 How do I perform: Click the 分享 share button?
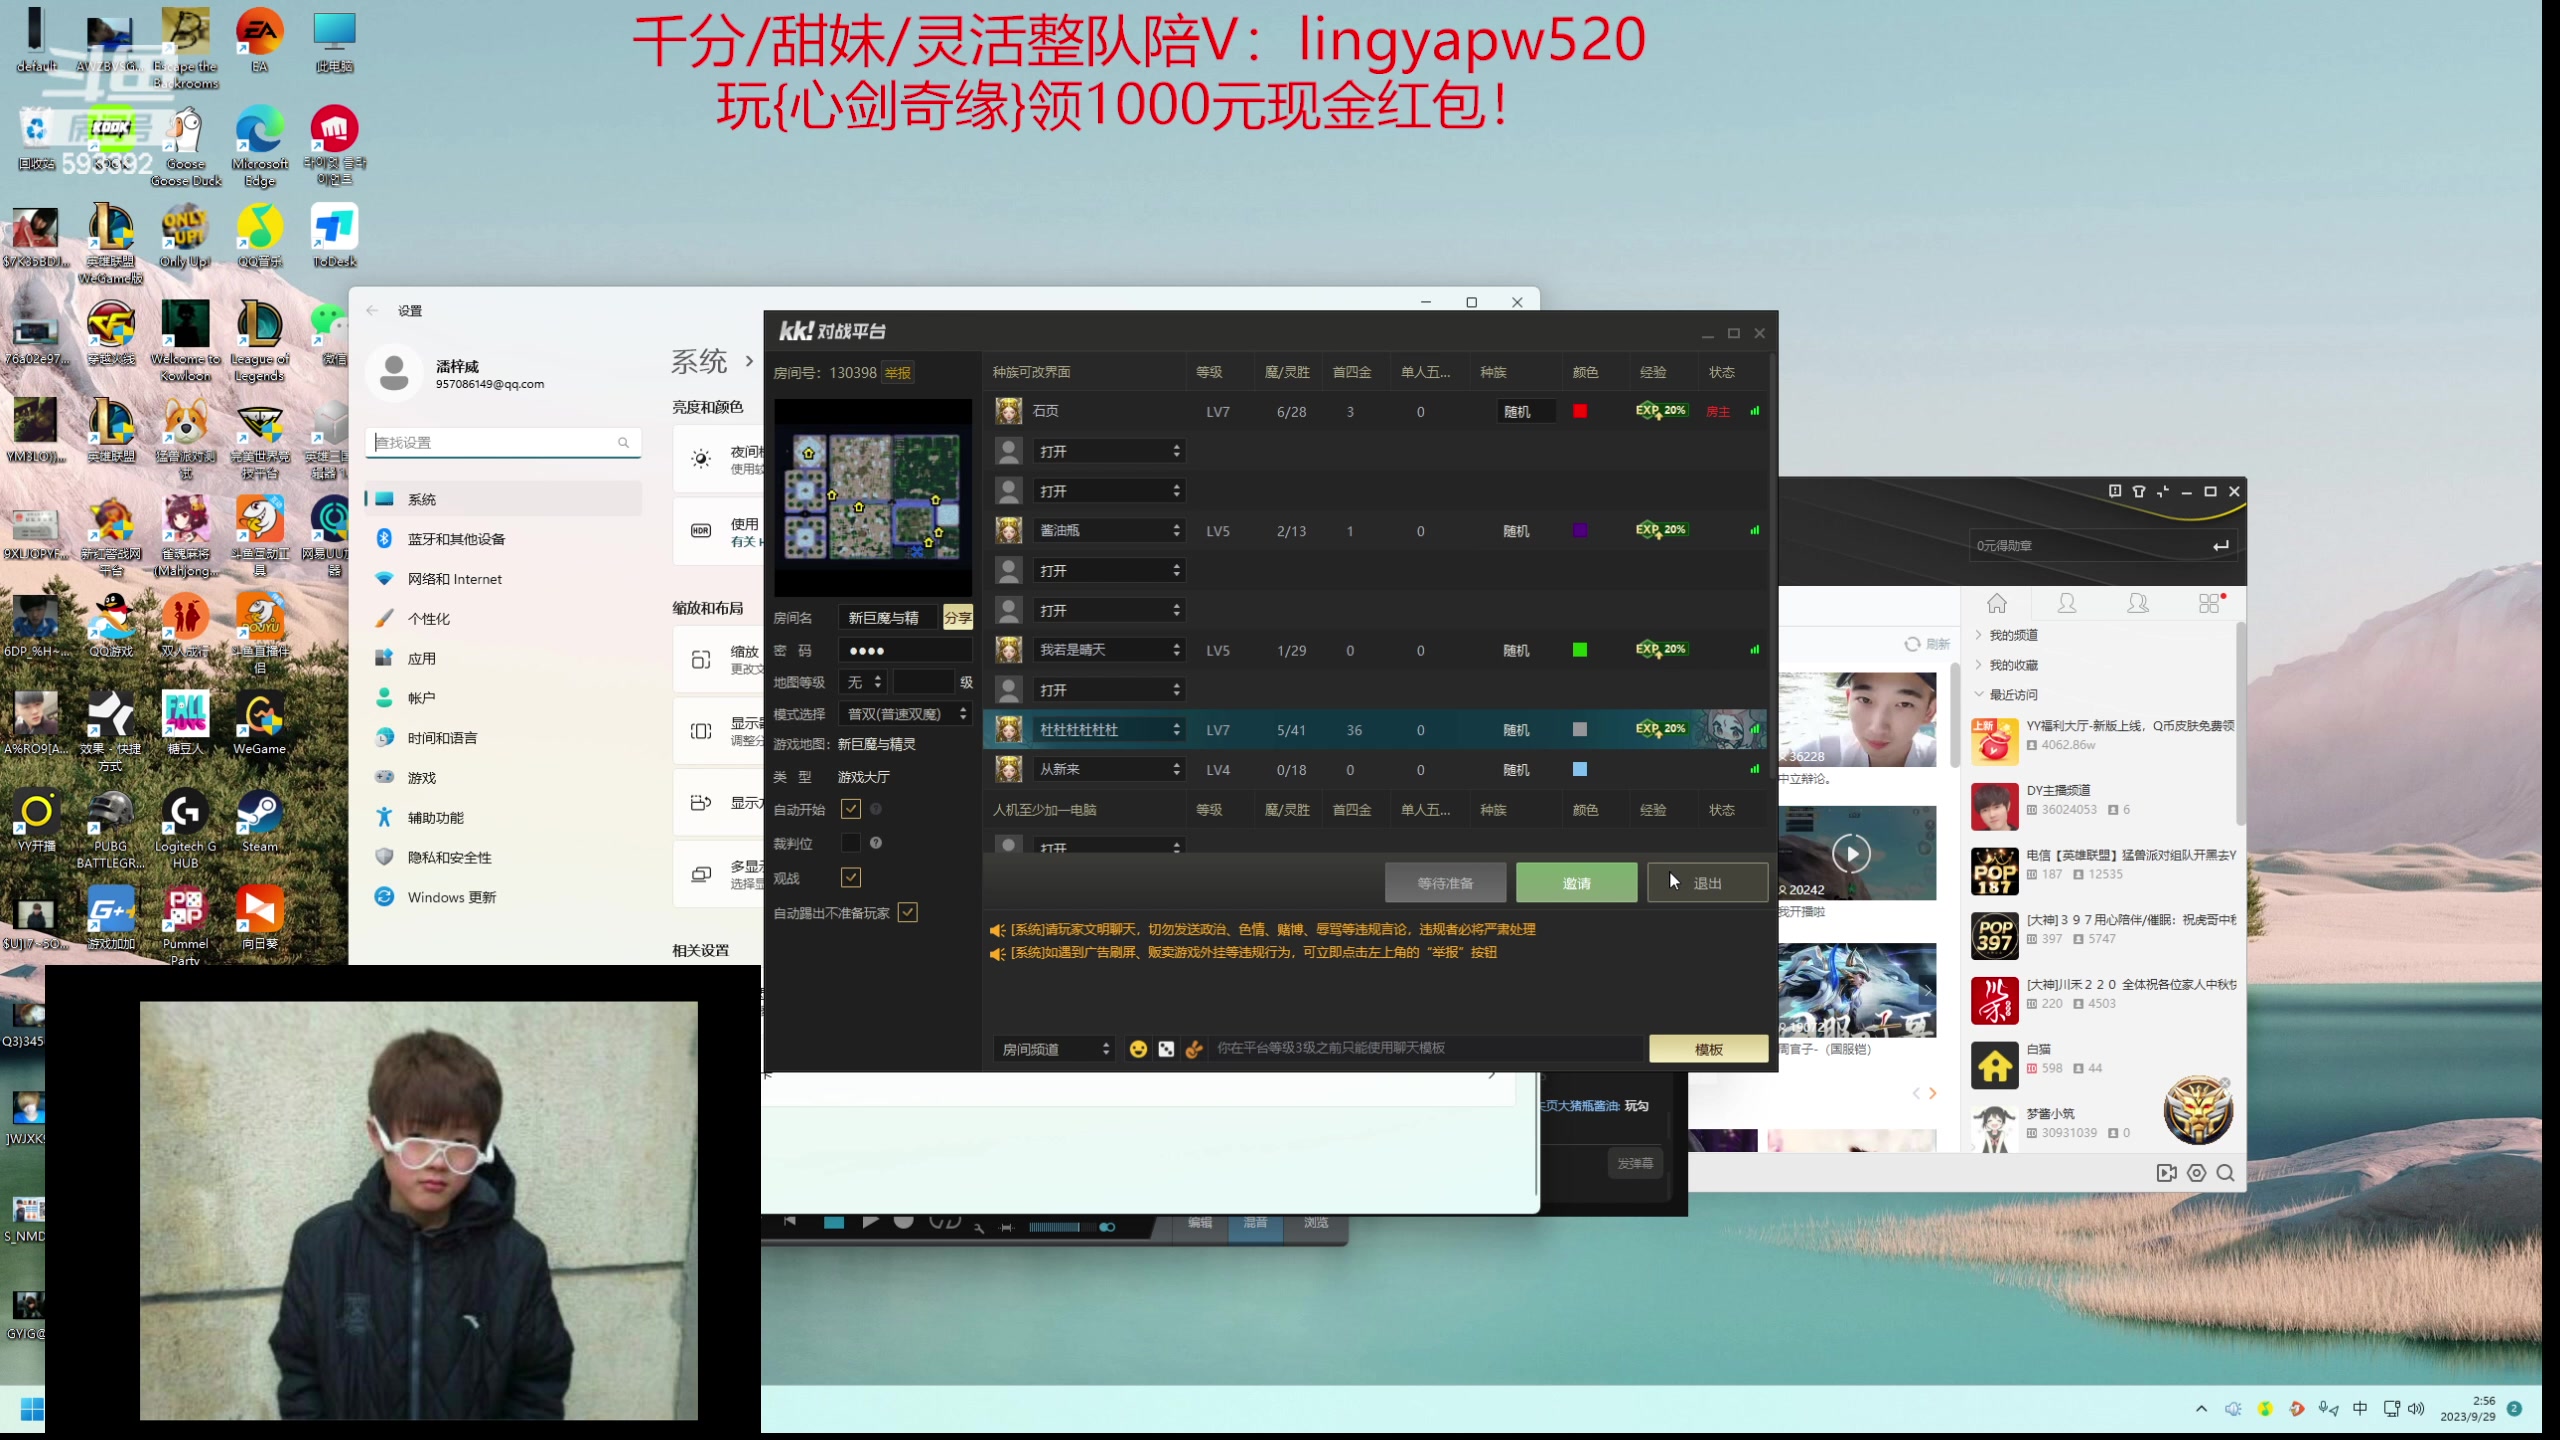957,618
